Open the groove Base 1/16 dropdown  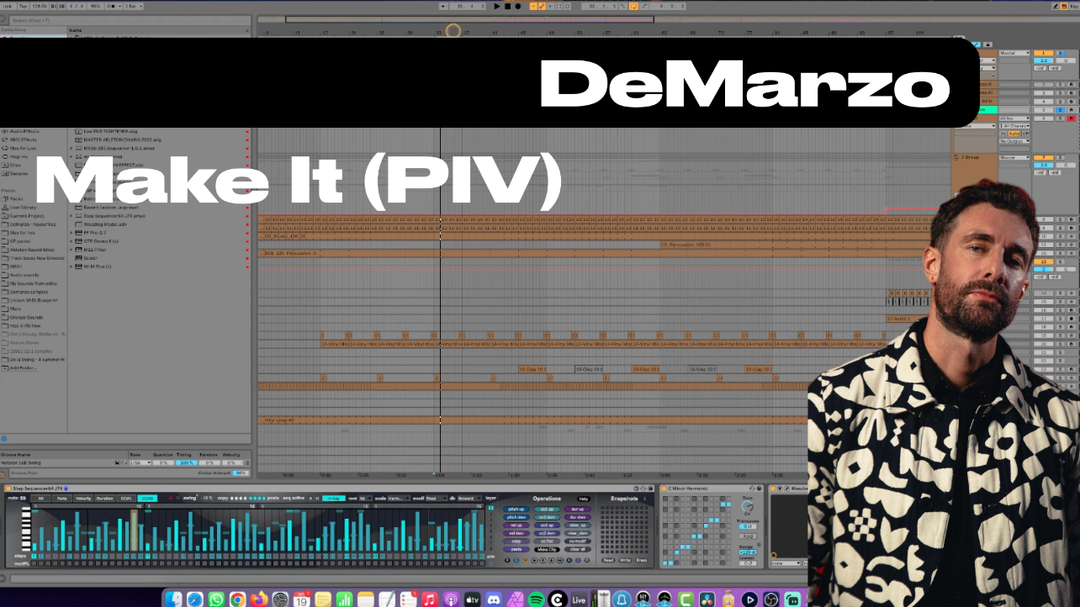(139, 463)
